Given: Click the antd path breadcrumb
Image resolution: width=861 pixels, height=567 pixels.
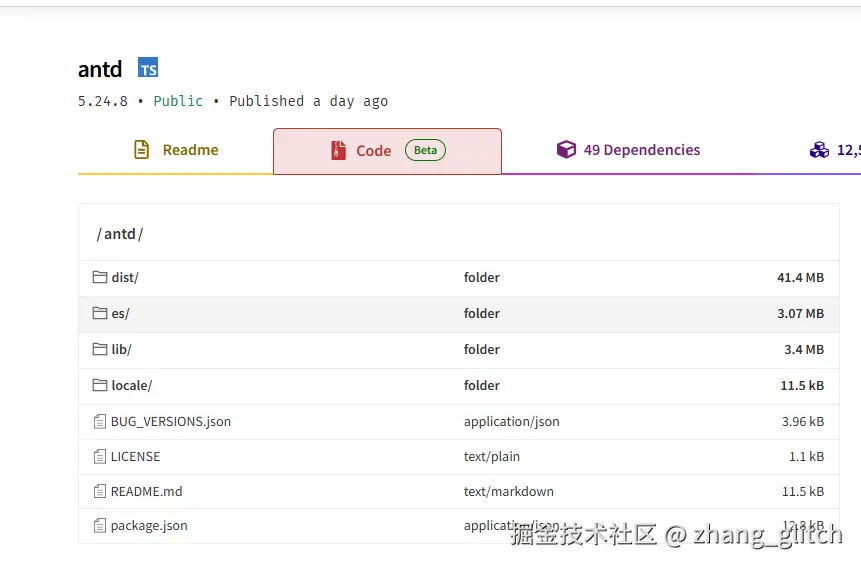Looking at the screenshot, I should point(120,234).
